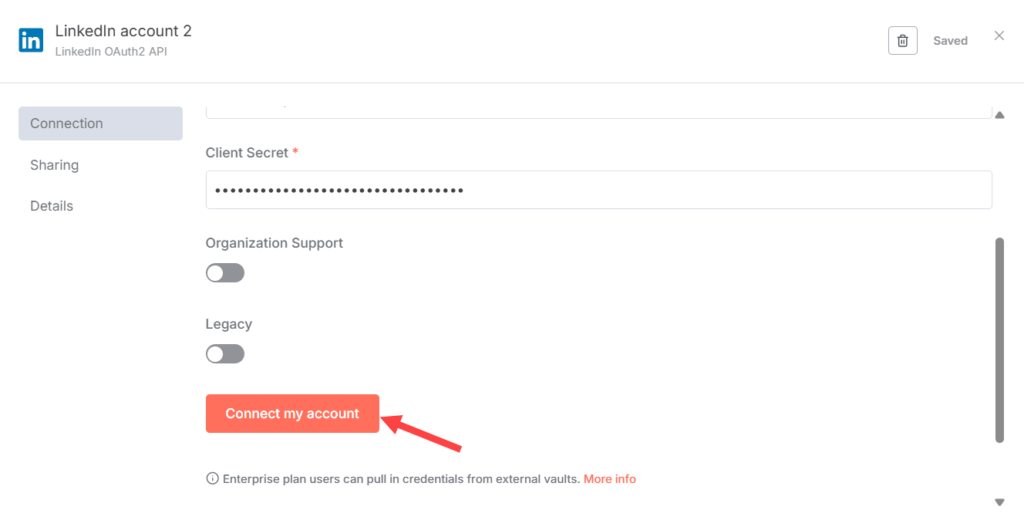Click the info circle beside Enterprise plan note
1024x527 pixels.
[212, 479]
